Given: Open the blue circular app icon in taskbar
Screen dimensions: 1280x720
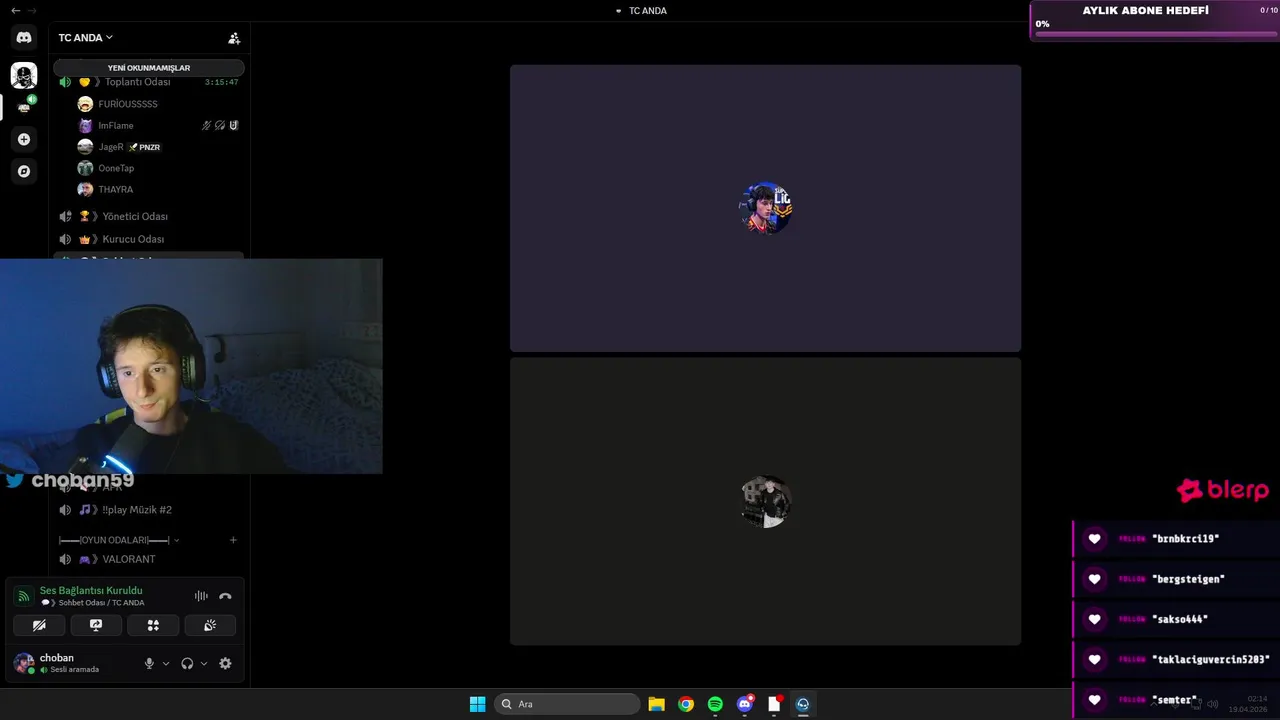Looking at the screenshot, I should [803, 704].
